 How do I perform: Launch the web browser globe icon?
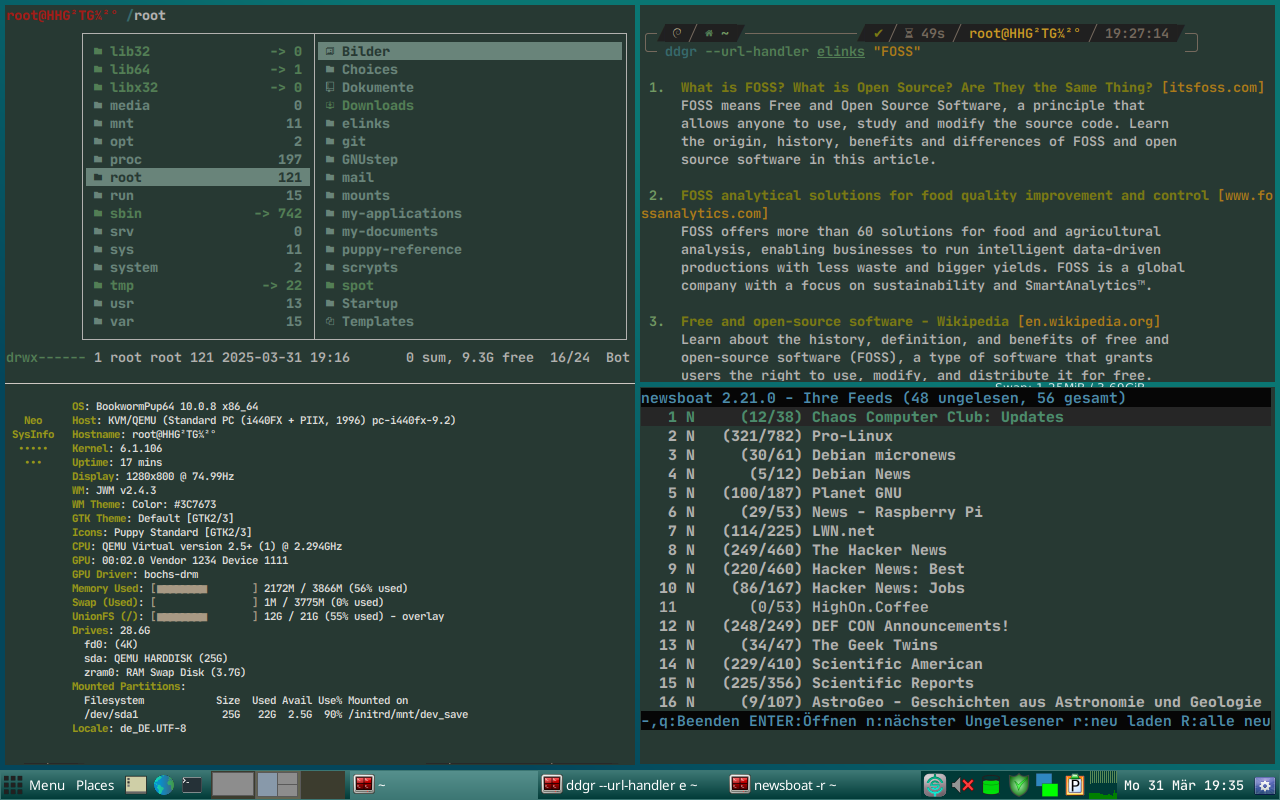(x=164, y=785)
